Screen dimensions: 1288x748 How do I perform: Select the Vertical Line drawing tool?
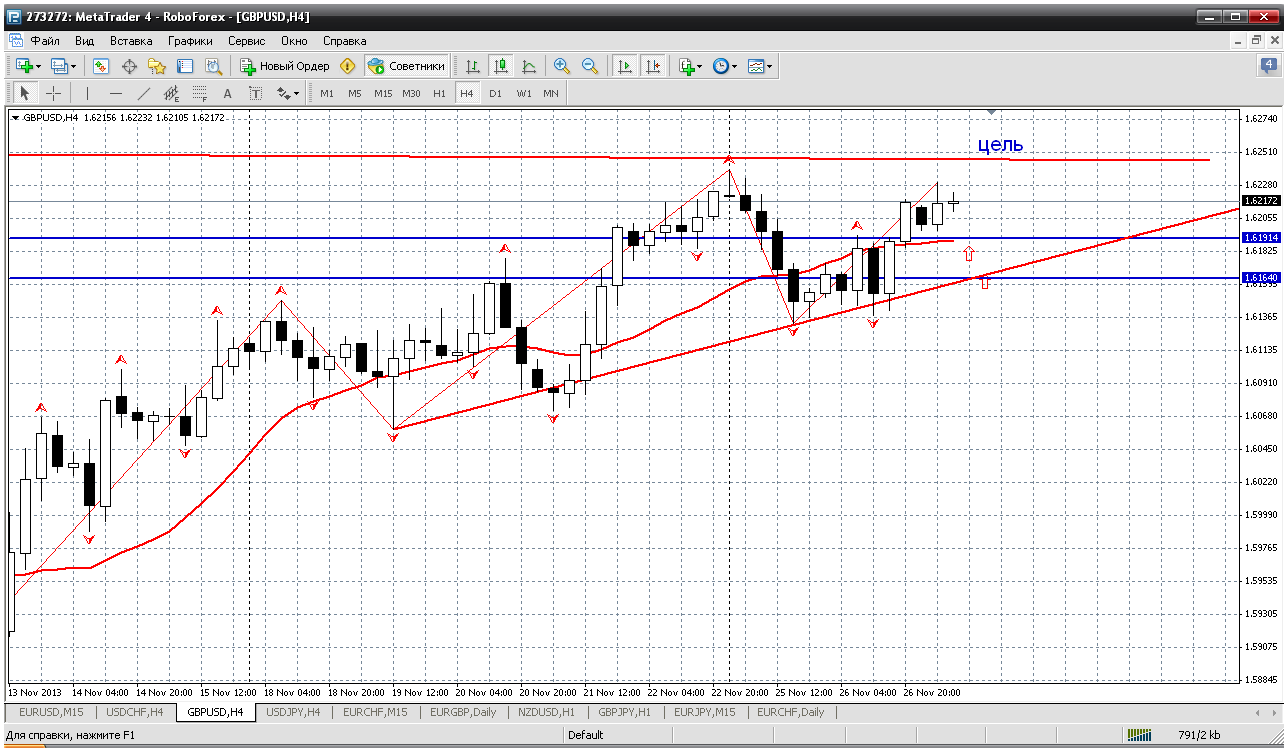88,93
